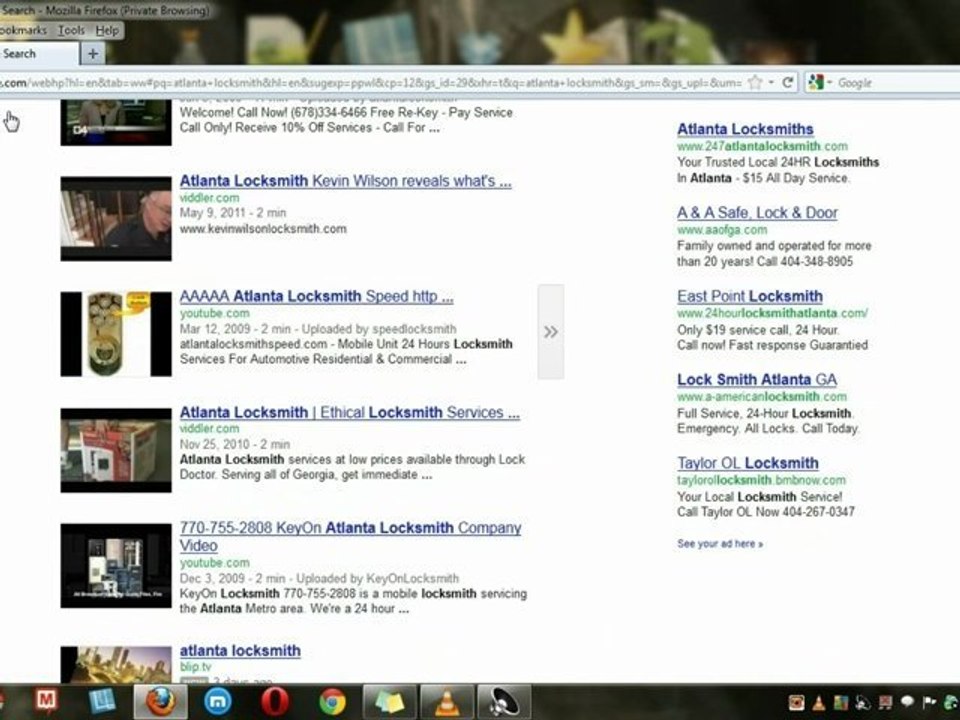Open Ethical Locksmith Services result link
This screenshot has width=960, height=720.
coord(350,413)
